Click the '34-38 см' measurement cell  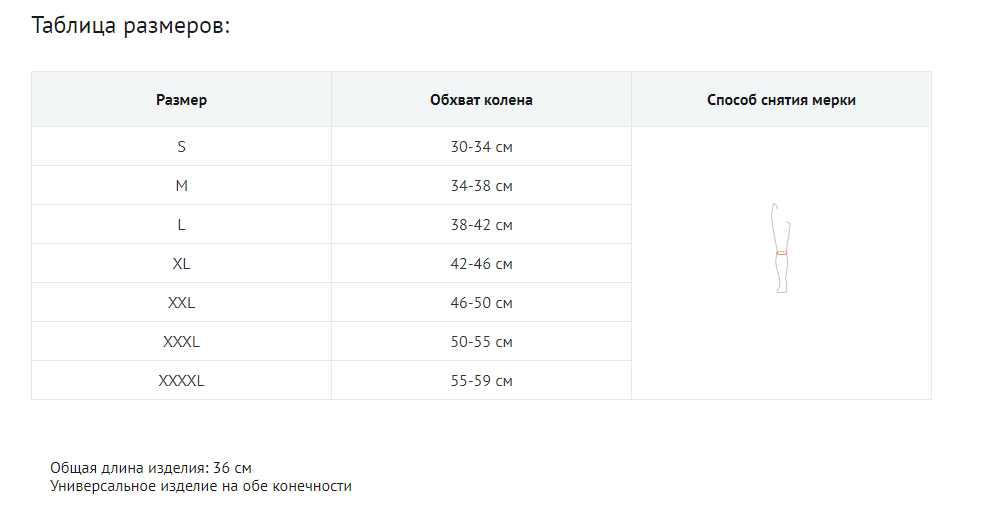tap(481, 186)
